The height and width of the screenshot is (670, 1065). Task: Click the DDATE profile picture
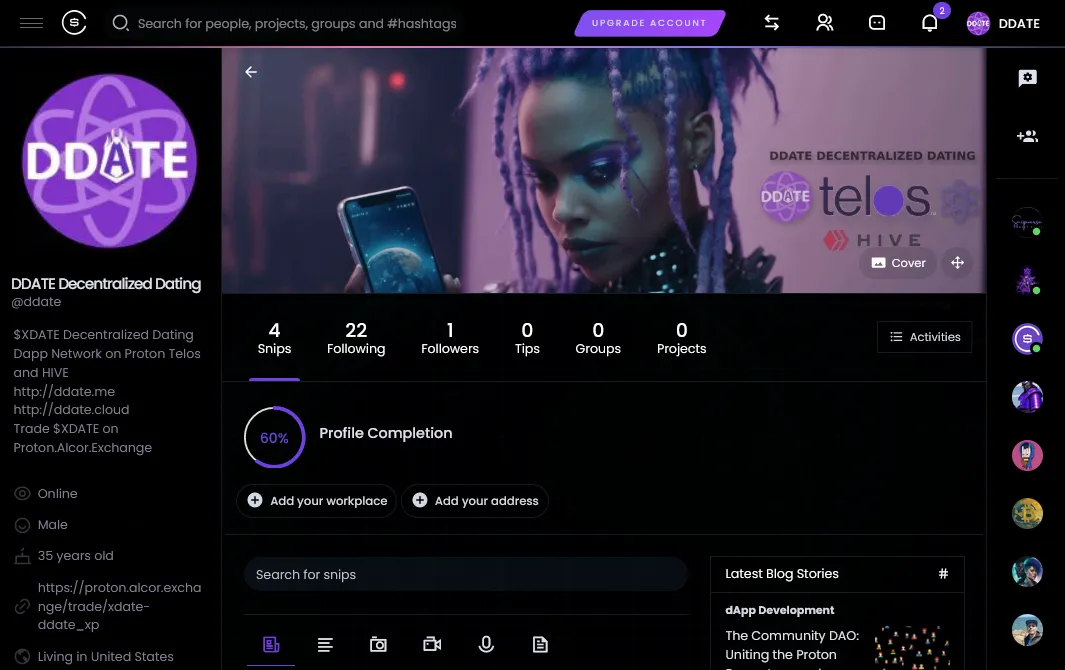[109, 161]
